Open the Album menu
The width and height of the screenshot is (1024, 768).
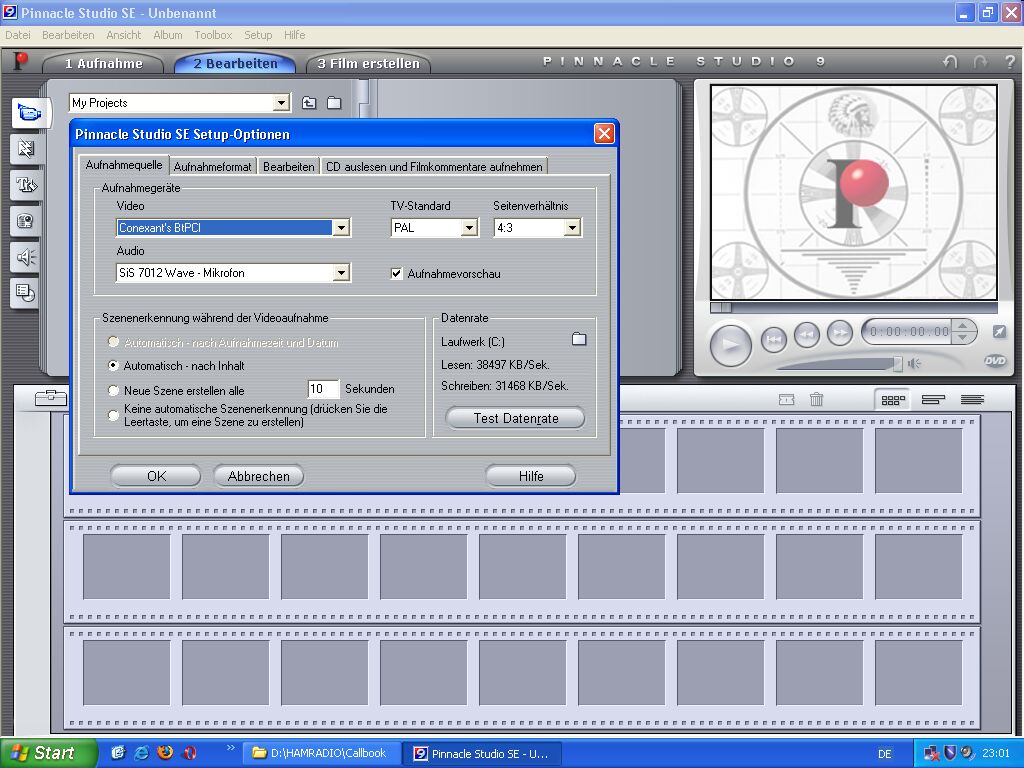168,35
